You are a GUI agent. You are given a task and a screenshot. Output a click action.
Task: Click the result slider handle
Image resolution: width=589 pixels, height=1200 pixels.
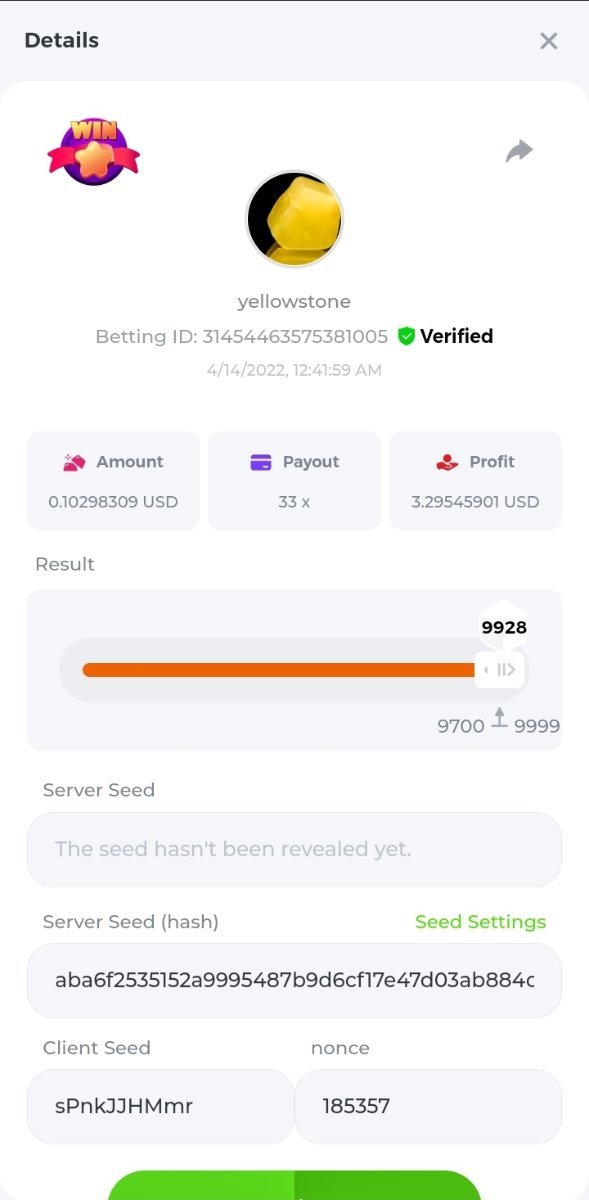click(499, 669)
